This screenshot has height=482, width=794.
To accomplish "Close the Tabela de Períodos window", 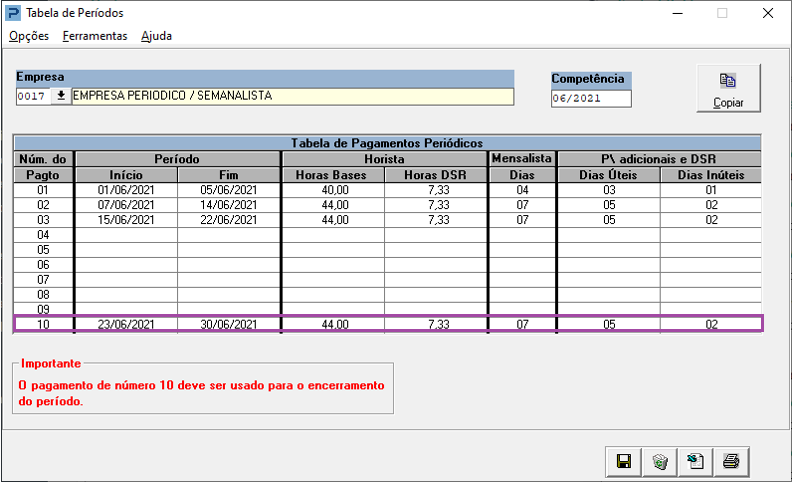I will 768,14.
